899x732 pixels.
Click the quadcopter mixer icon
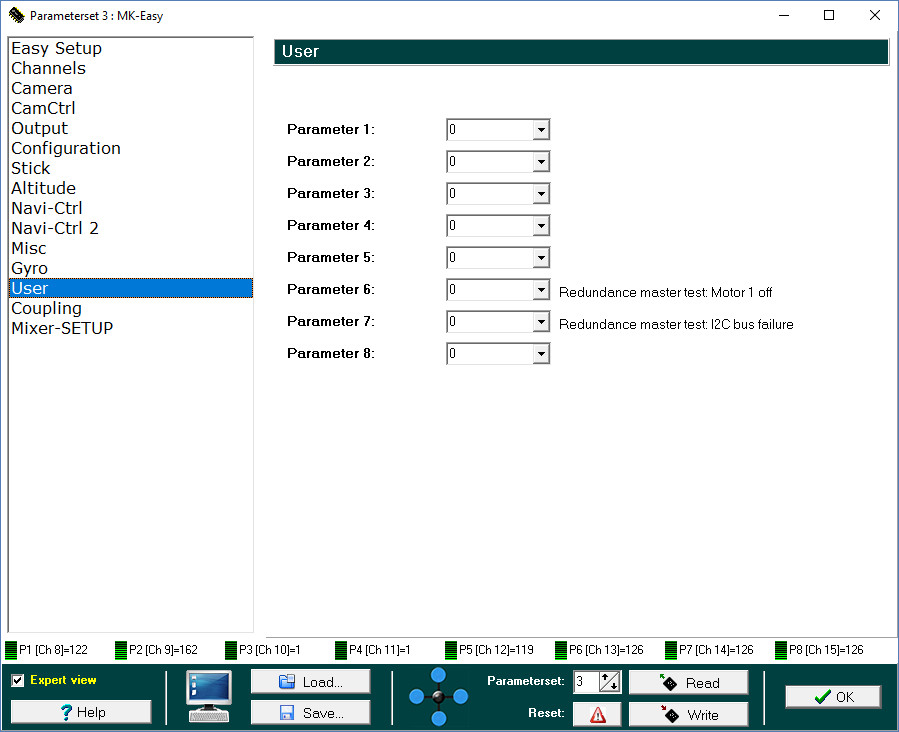pyautogui.click(x=438, y=696)
